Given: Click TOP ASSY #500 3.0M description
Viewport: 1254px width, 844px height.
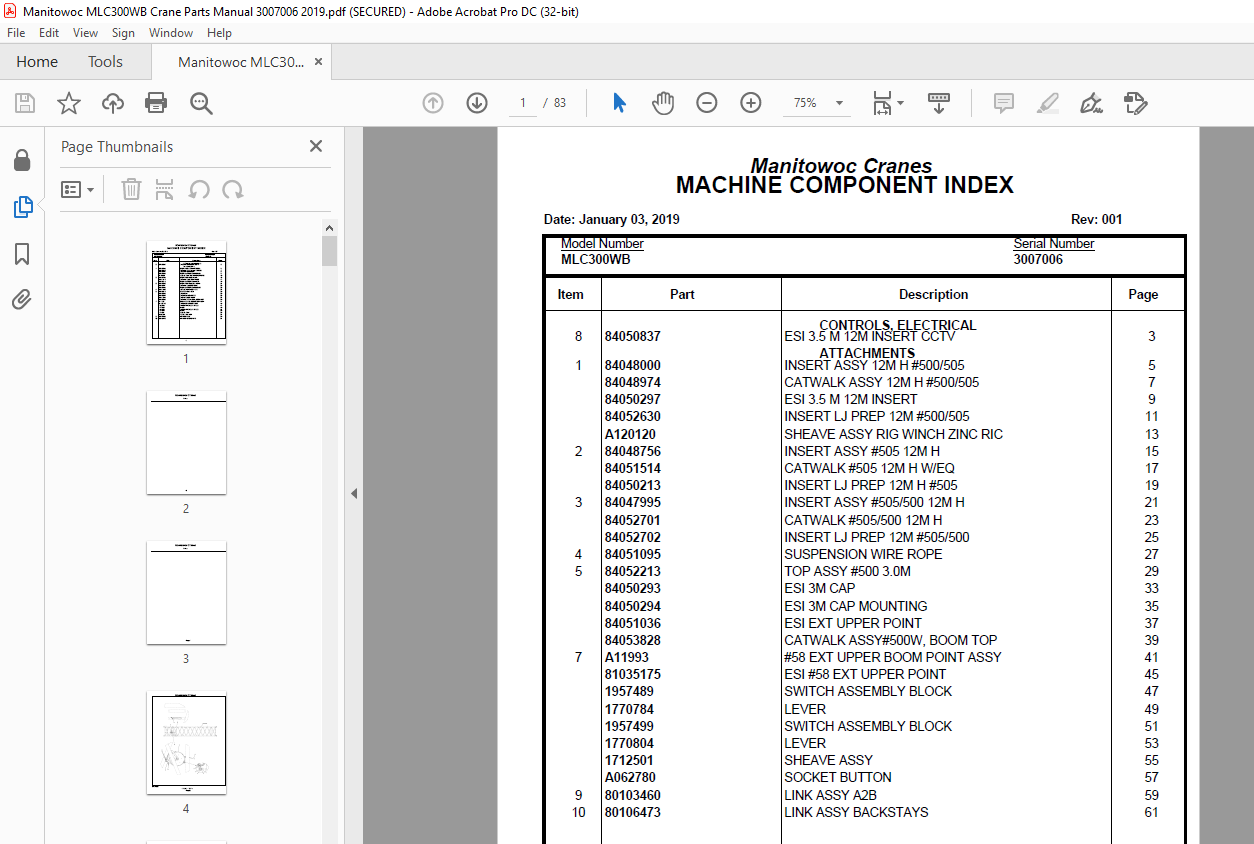Looking at the screenshot, I should pos(847,571).
